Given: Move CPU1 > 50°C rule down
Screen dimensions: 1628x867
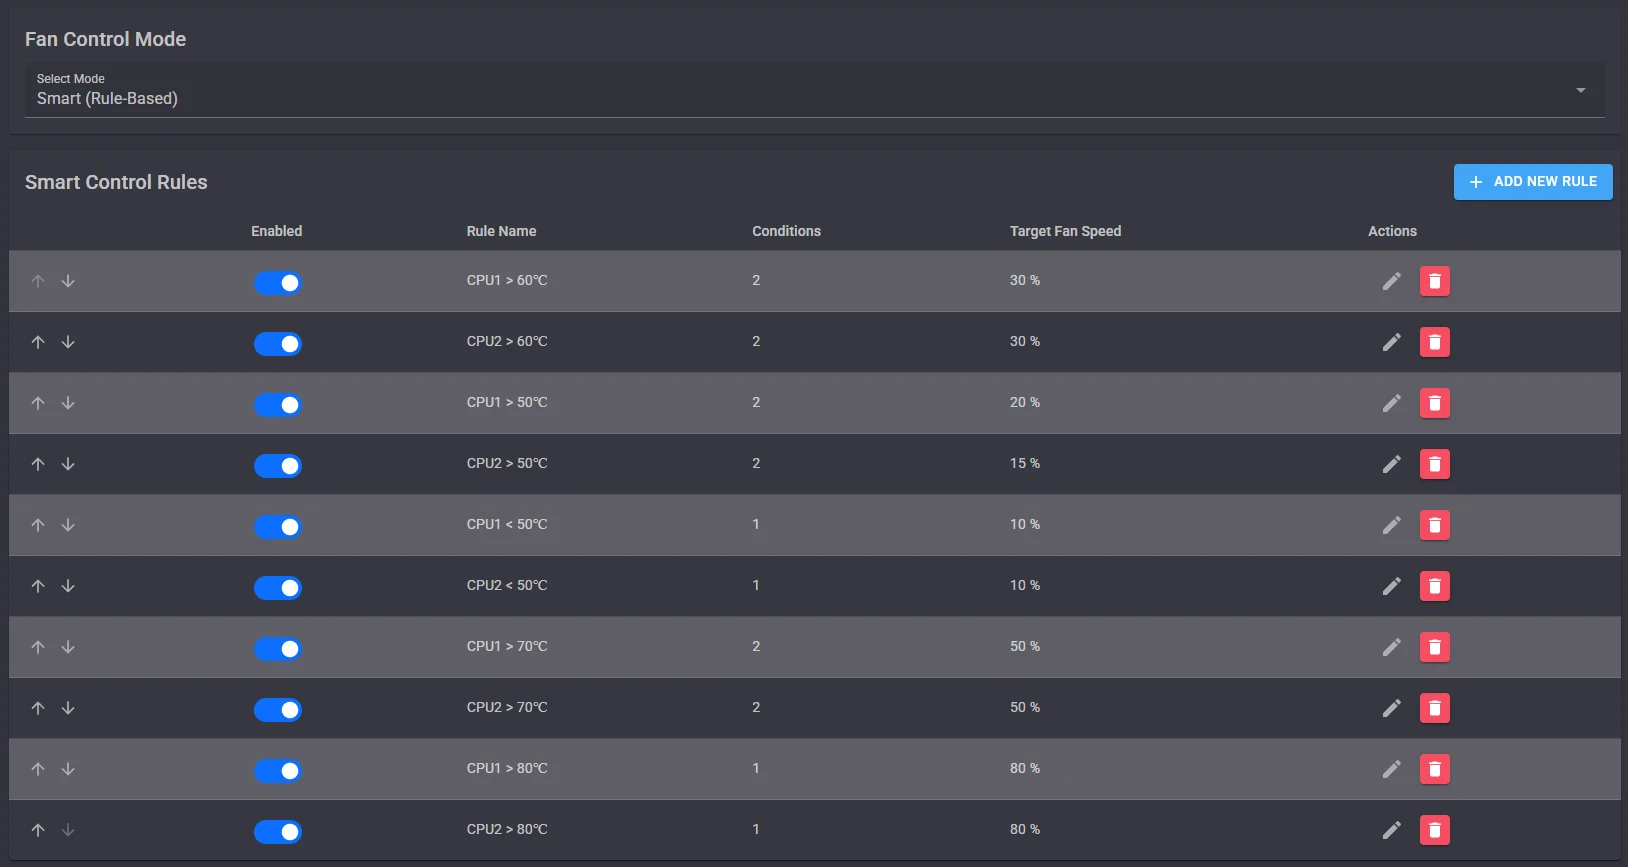Looking at the screenshot, I should [68, 403].
